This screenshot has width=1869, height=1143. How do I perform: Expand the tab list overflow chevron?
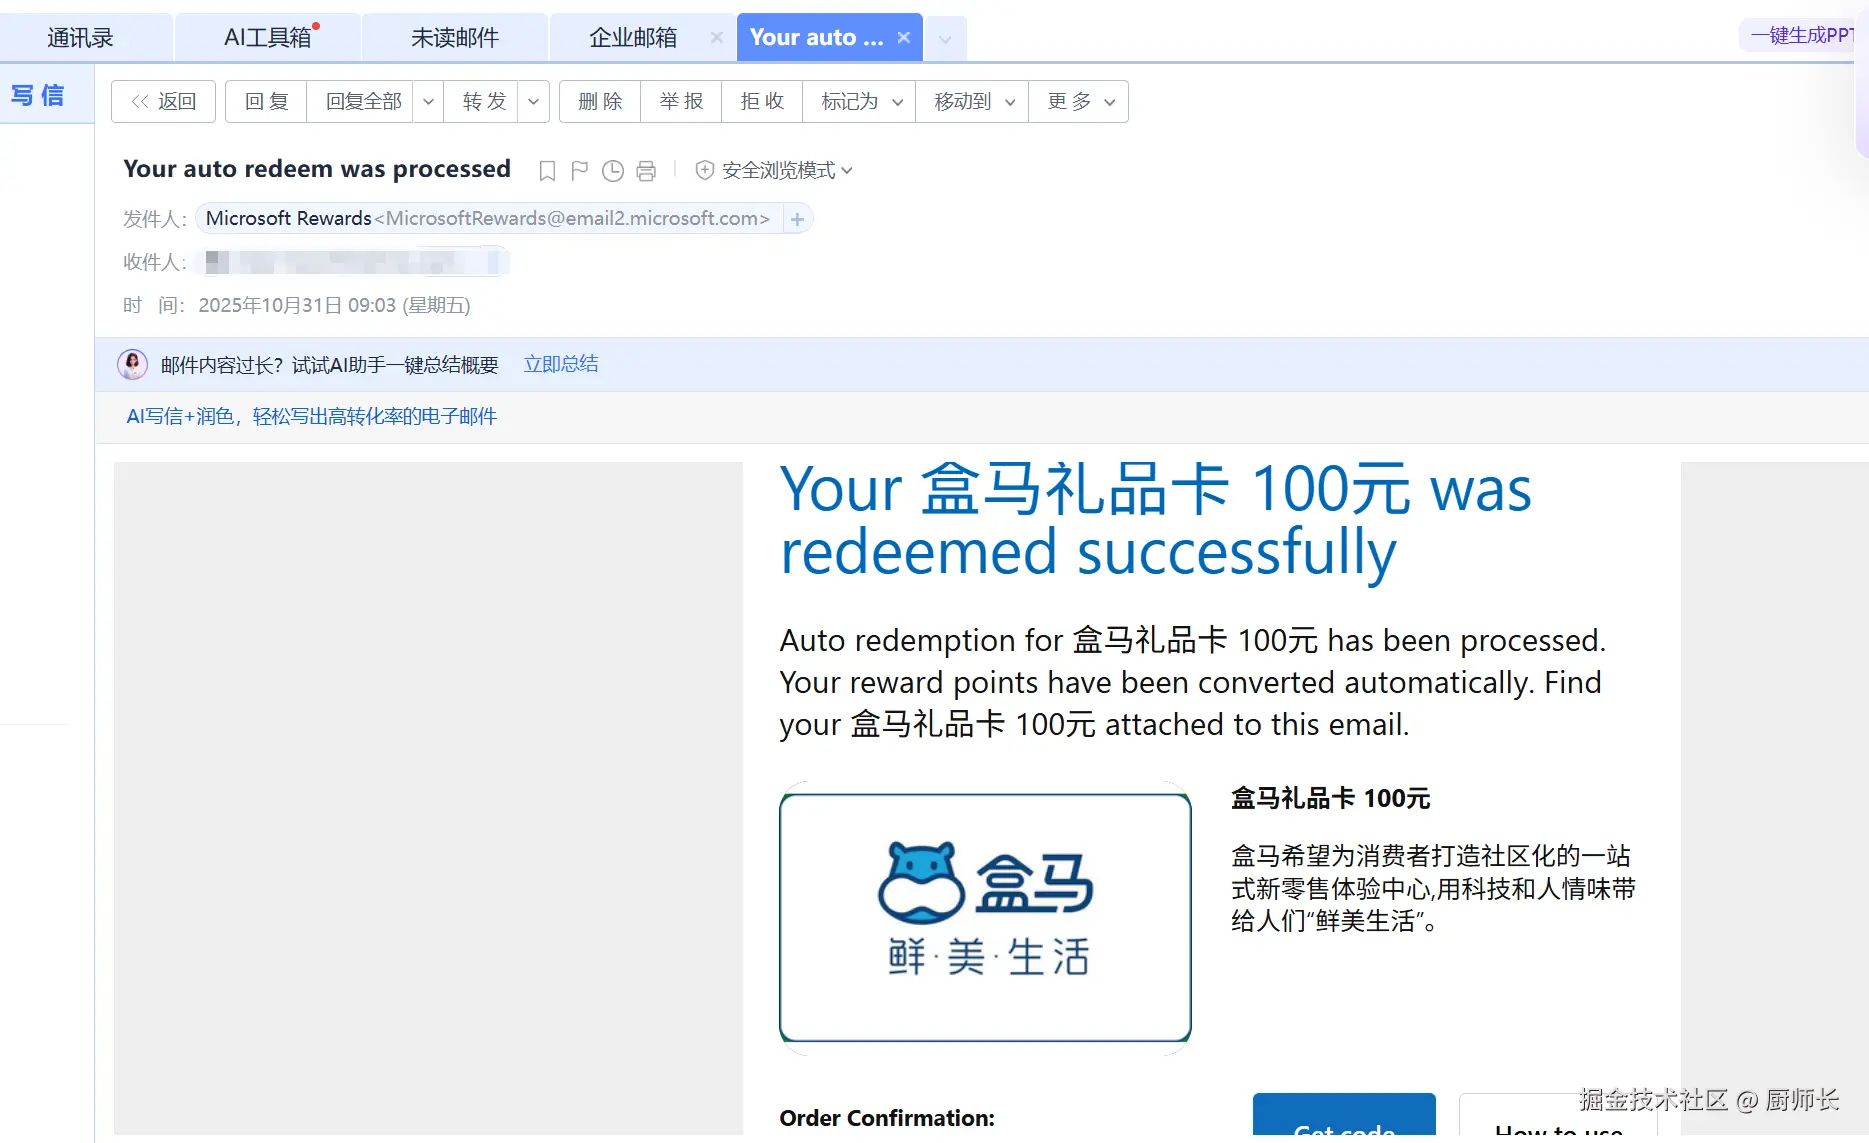pos(945,40)
